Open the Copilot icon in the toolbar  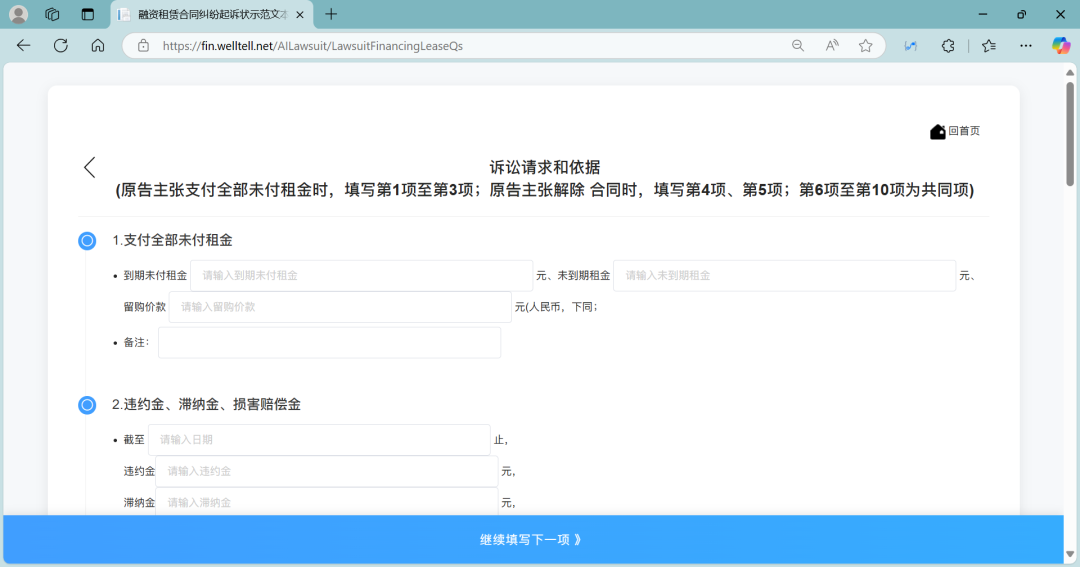(x=1060, y=45)
